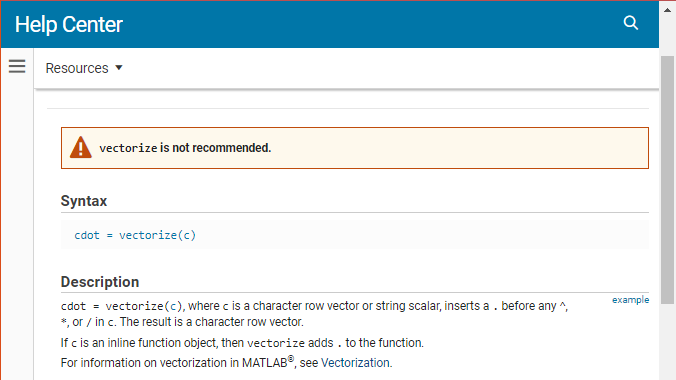Open the Vectorization documentation link
The height and width of the screenshot is (380, 676).
[355, 363]
